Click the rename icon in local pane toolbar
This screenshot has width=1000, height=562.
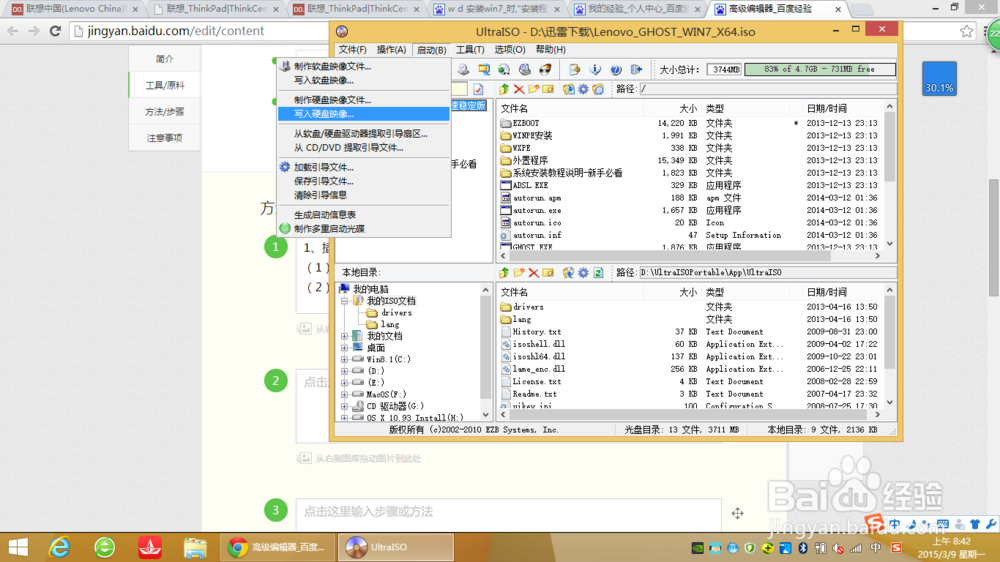coord(548,272)
